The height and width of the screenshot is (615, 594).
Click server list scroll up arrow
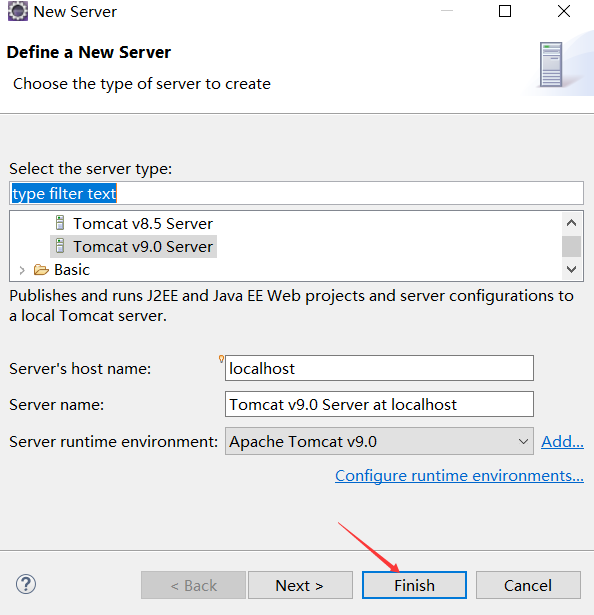pyautogui.click(x=571, y=223)
